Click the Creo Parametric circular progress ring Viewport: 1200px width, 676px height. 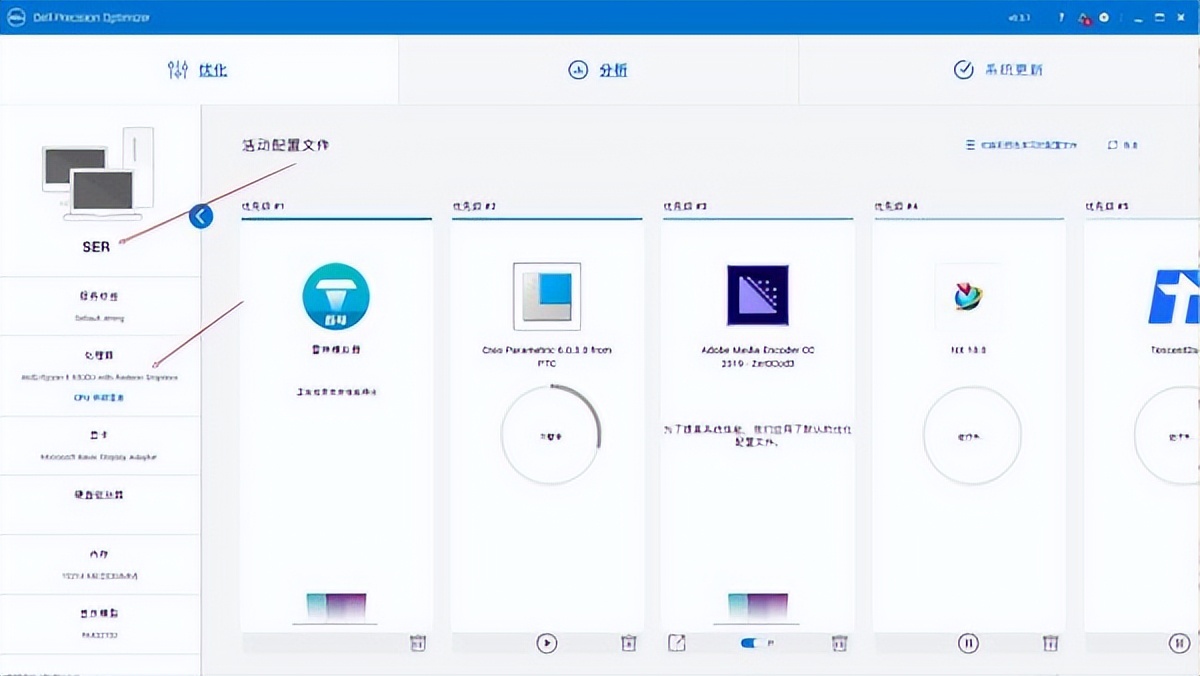549,436
